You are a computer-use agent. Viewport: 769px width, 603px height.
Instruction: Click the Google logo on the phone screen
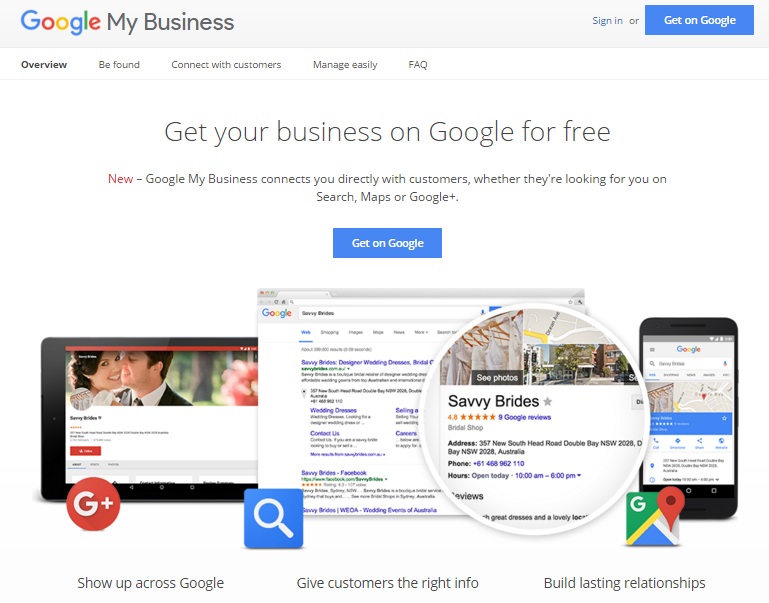688,349
